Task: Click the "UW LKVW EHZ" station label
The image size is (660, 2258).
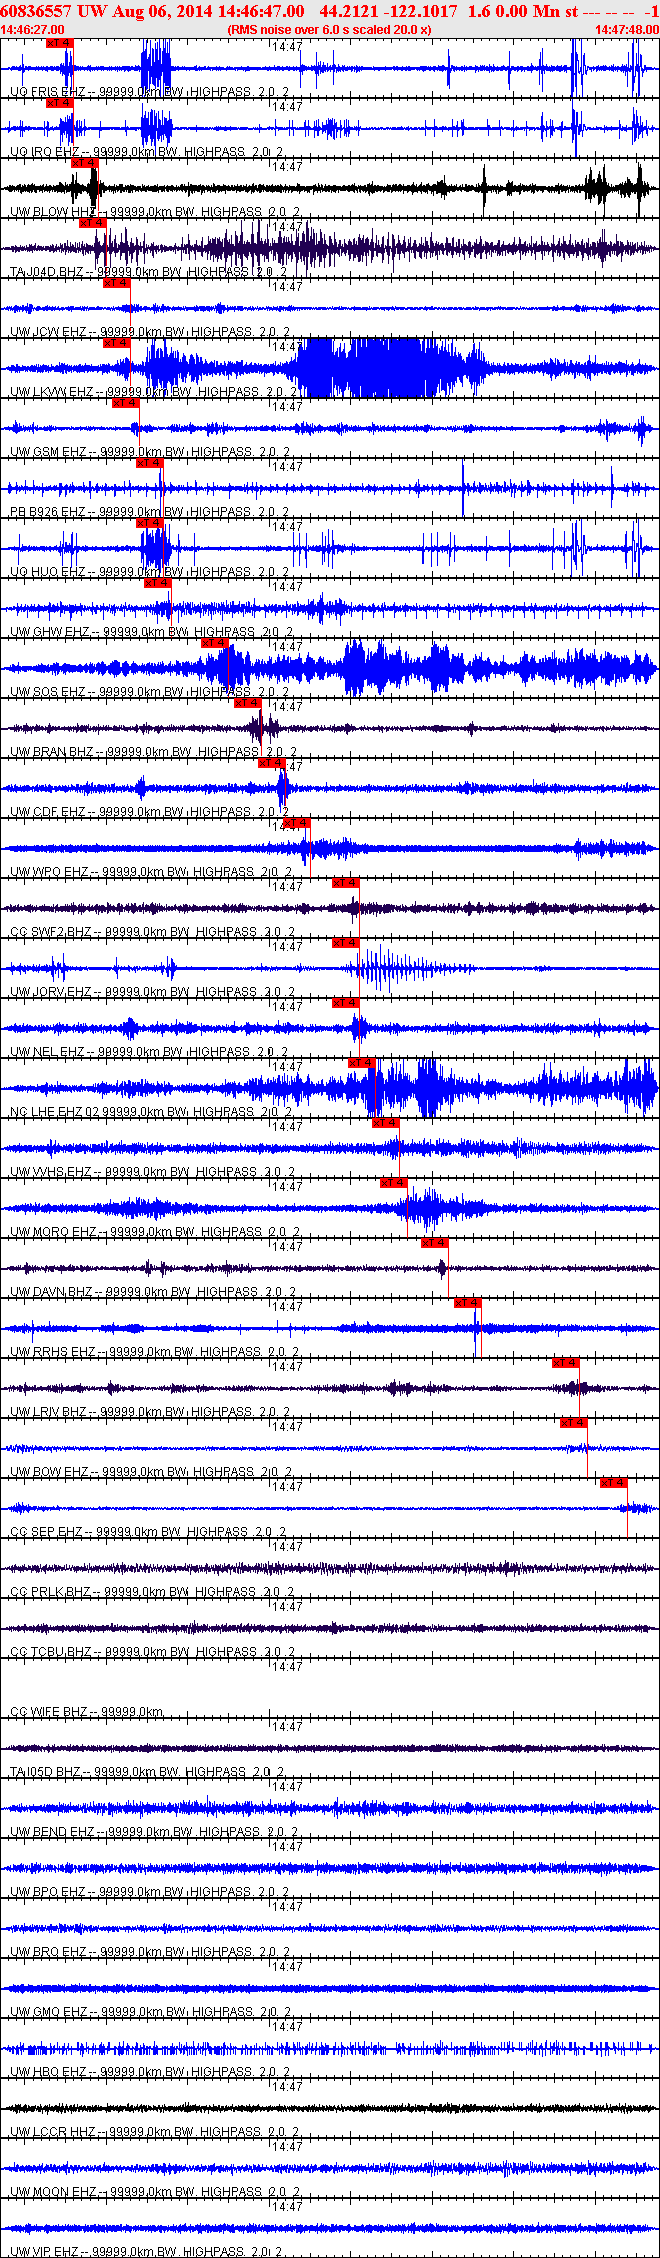Action: [x=52, y=392]
